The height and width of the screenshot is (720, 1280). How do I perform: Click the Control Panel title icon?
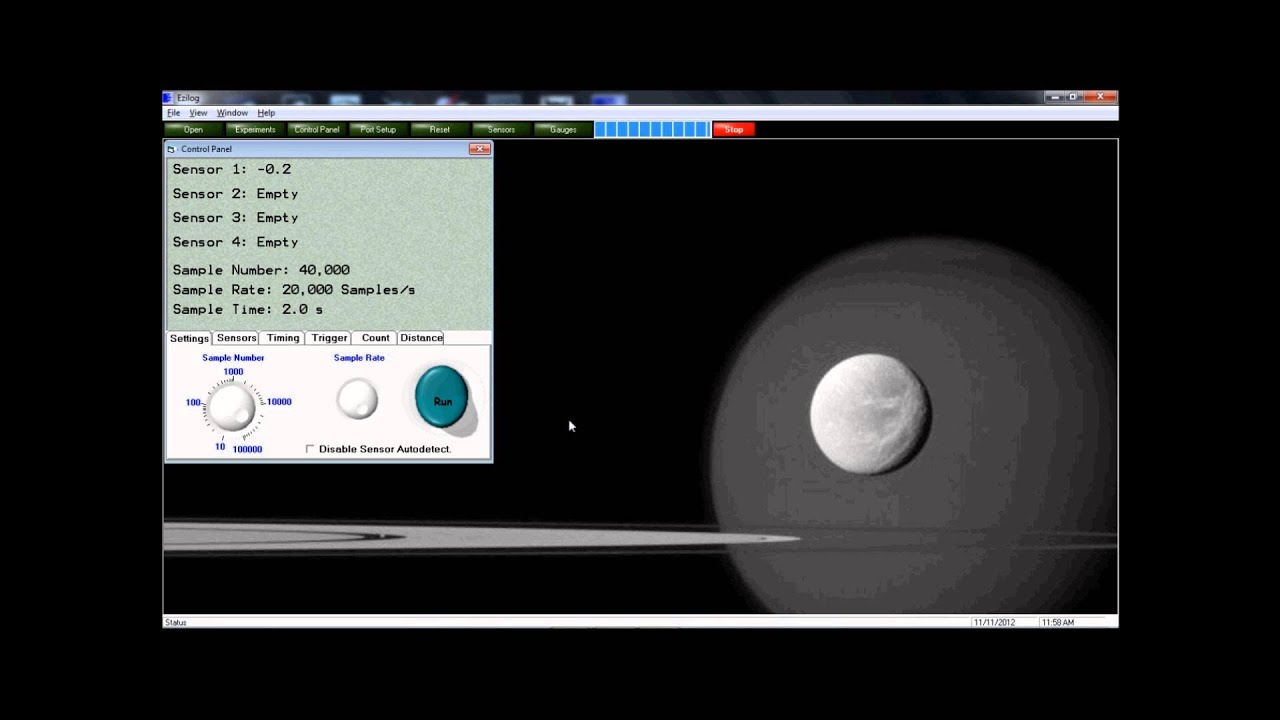click(171, 149)
